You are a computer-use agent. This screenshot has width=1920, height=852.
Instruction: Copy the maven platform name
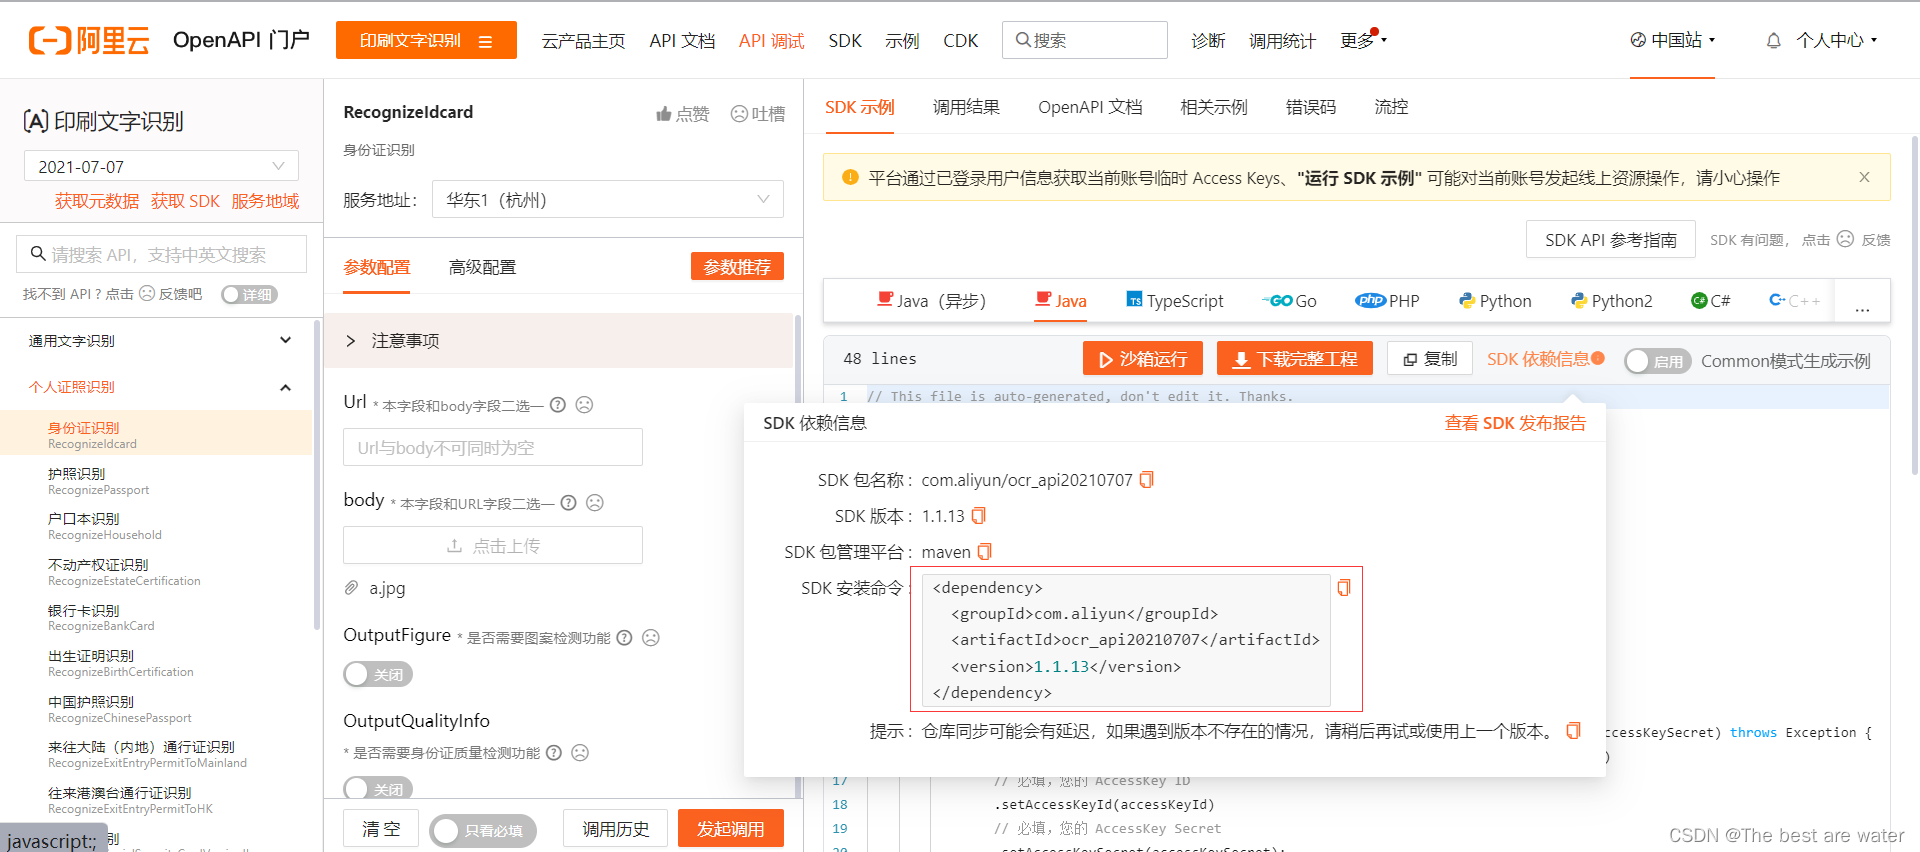(x=985, y=552)
